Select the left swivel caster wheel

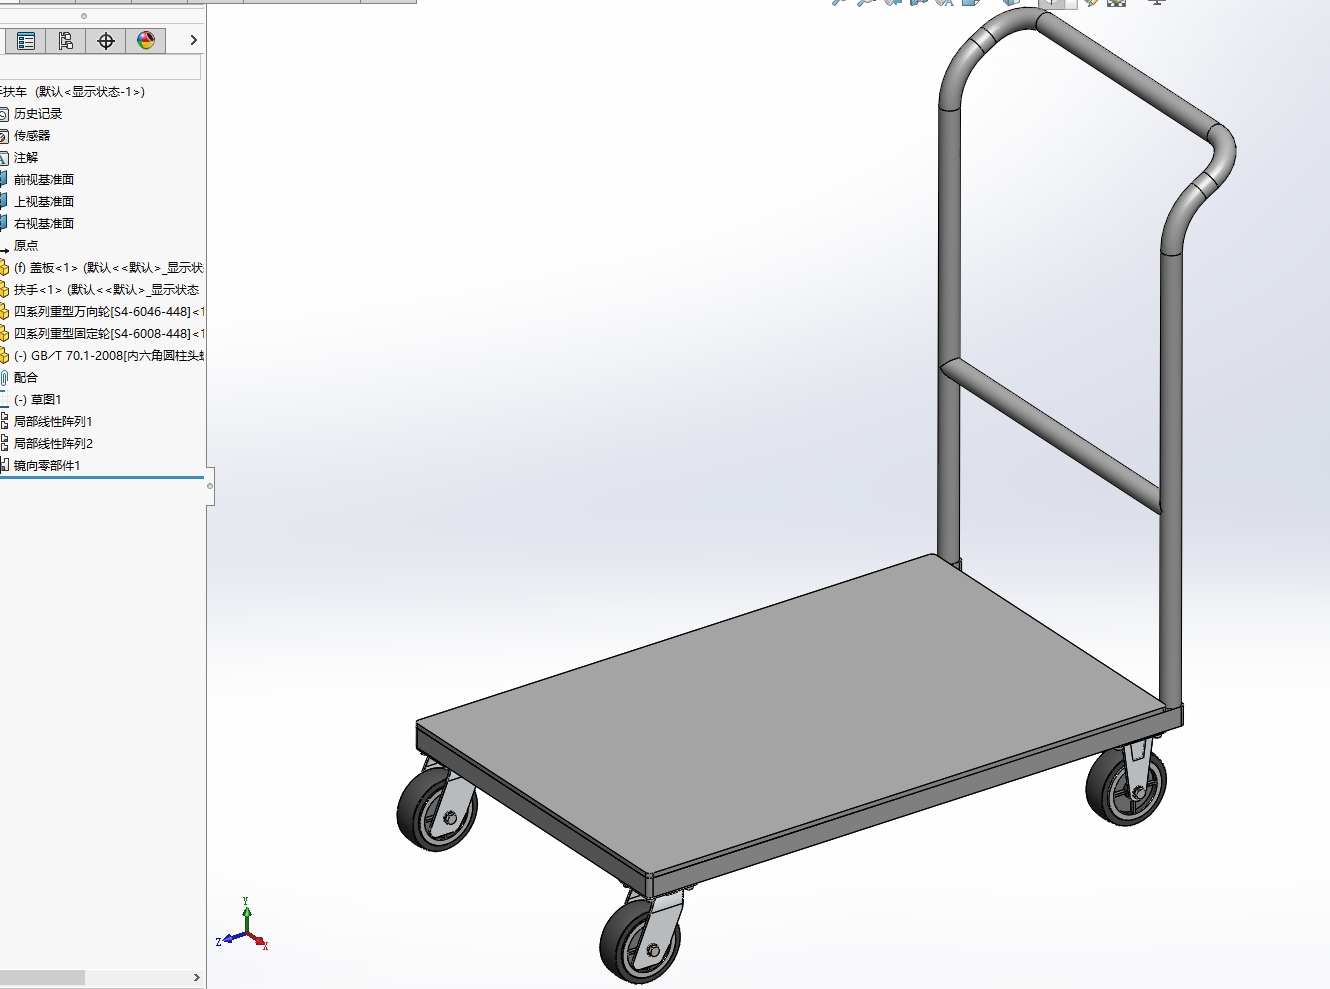pos(437,809)
